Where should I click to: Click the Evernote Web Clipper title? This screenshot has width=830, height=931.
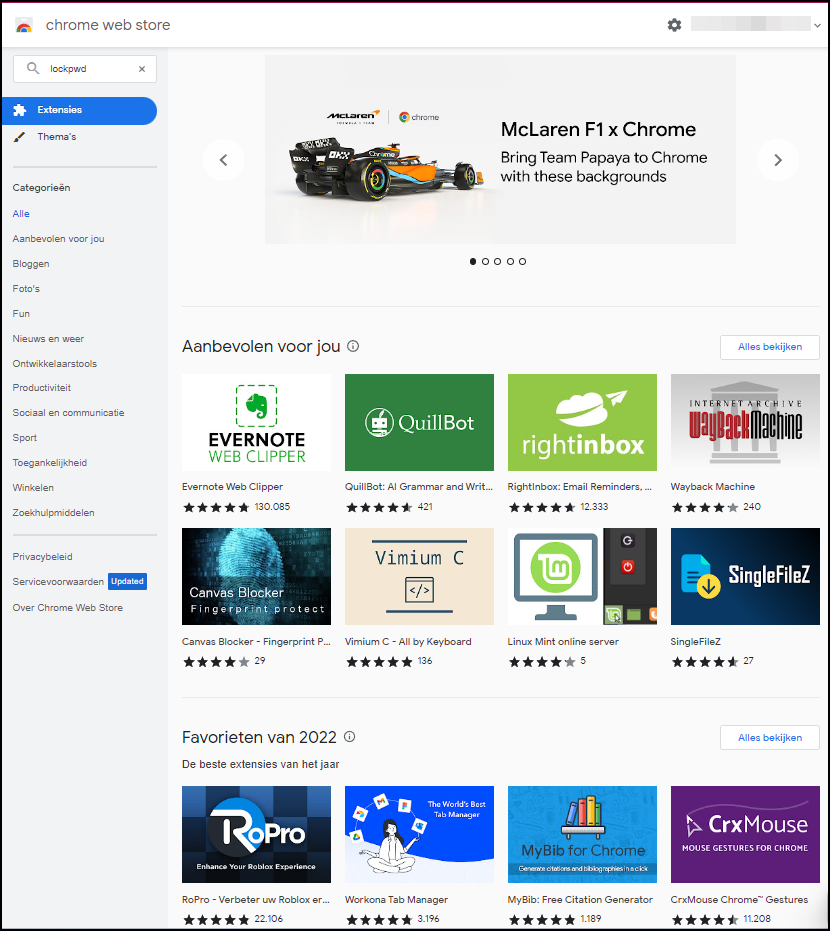click(x=232, y=487)
